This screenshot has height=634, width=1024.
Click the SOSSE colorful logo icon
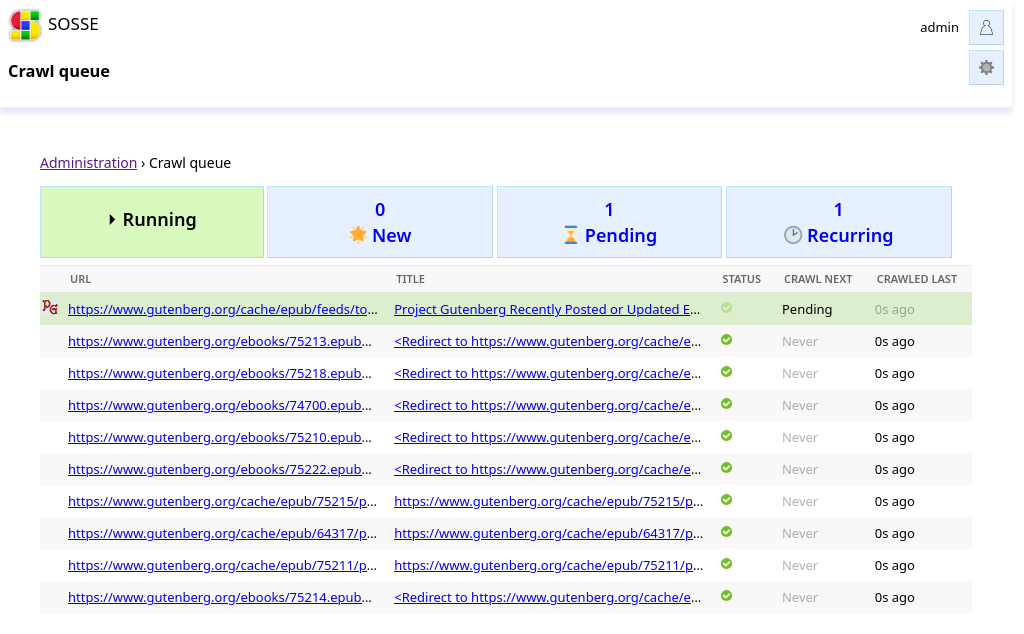(x=25, y=25)
